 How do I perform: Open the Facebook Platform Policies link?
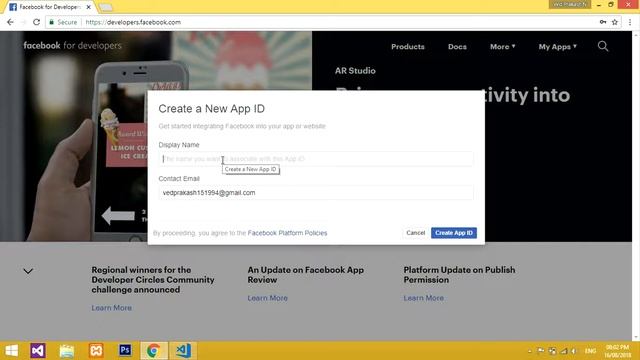[x=287, y=233]
